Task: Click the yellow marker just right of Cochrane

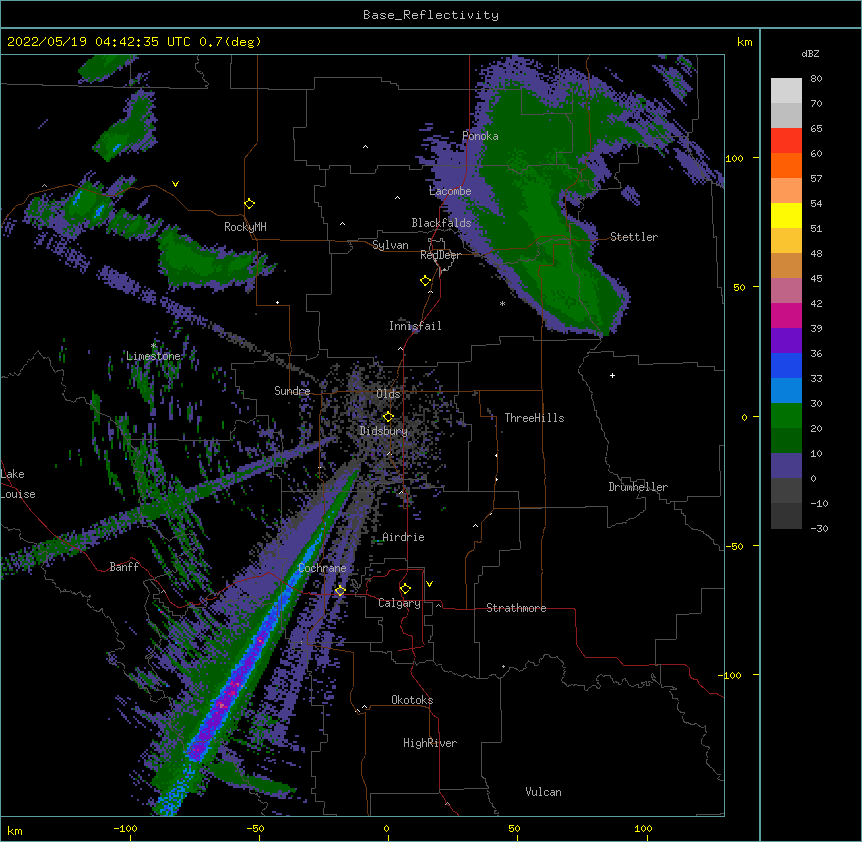Action: [340, 591]
